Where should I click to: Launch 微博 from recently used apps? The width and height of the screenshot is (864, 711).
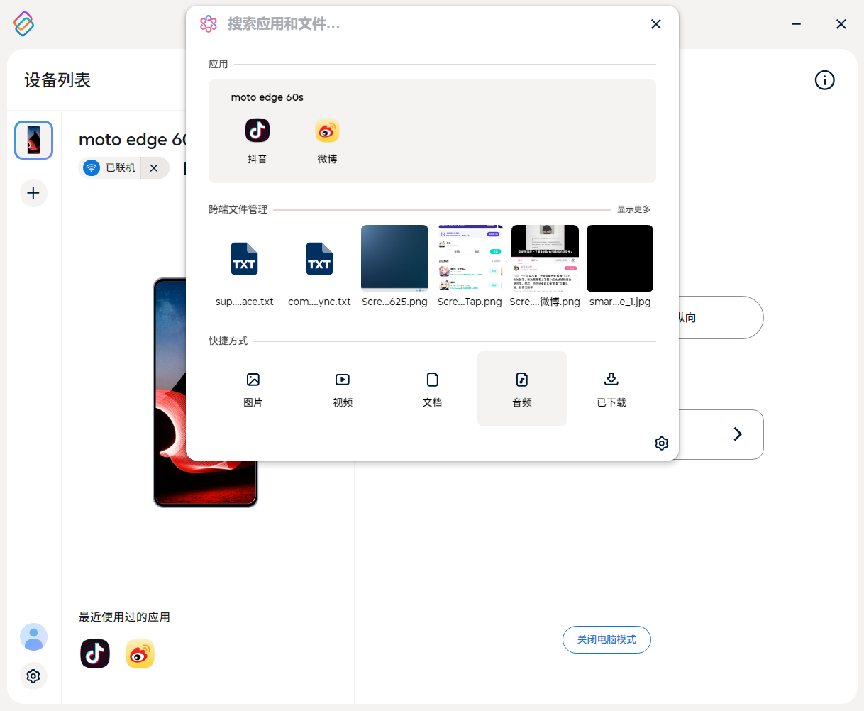[140, 654]
